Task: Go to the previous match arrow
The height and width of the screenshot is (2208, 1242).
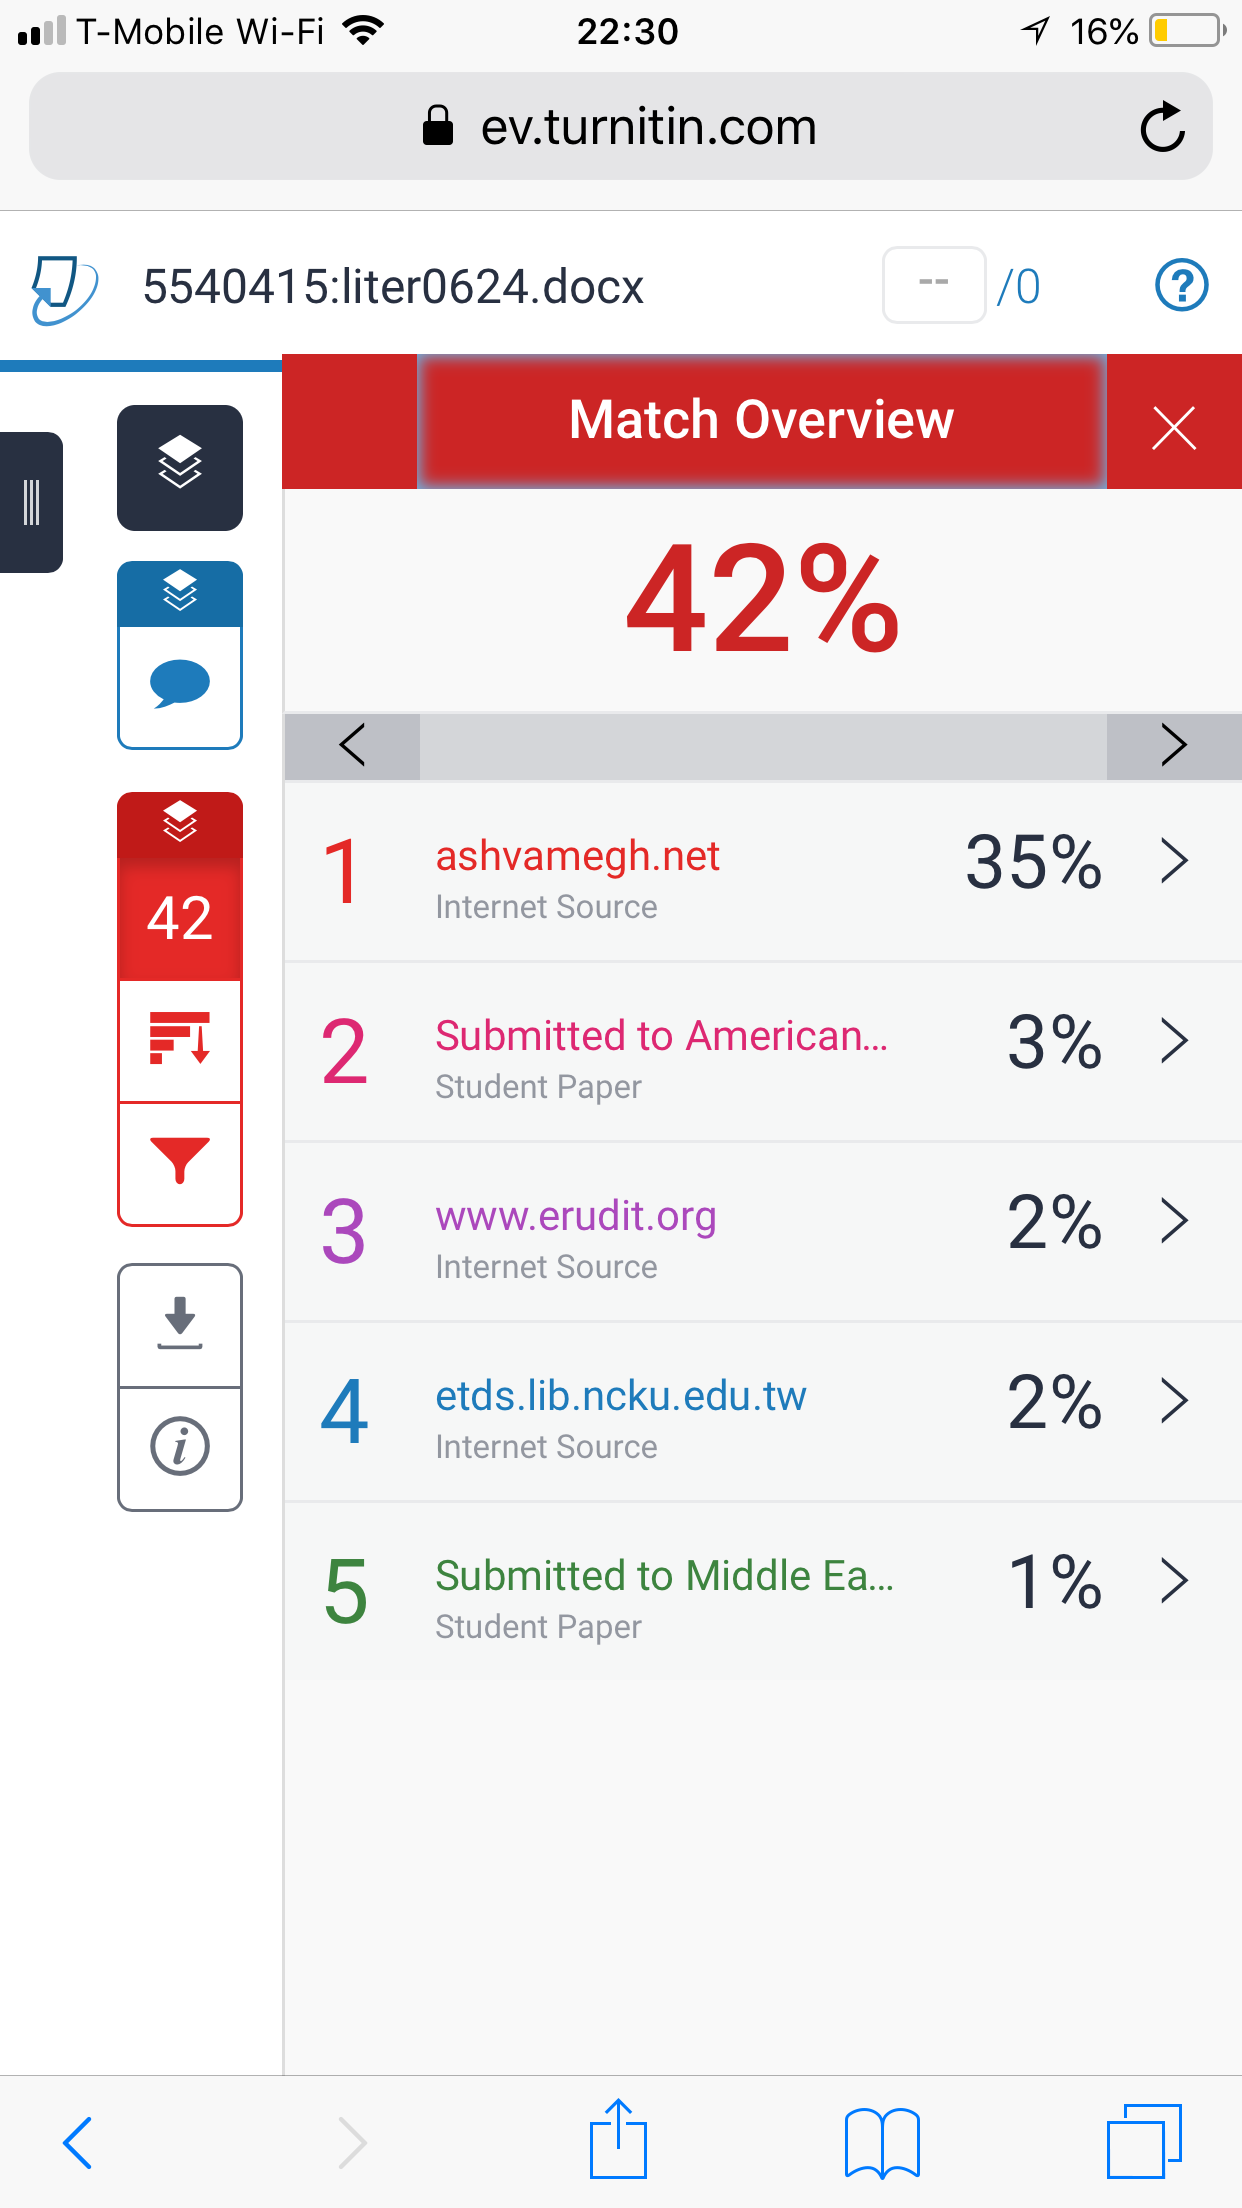Action: pos(352,745)
